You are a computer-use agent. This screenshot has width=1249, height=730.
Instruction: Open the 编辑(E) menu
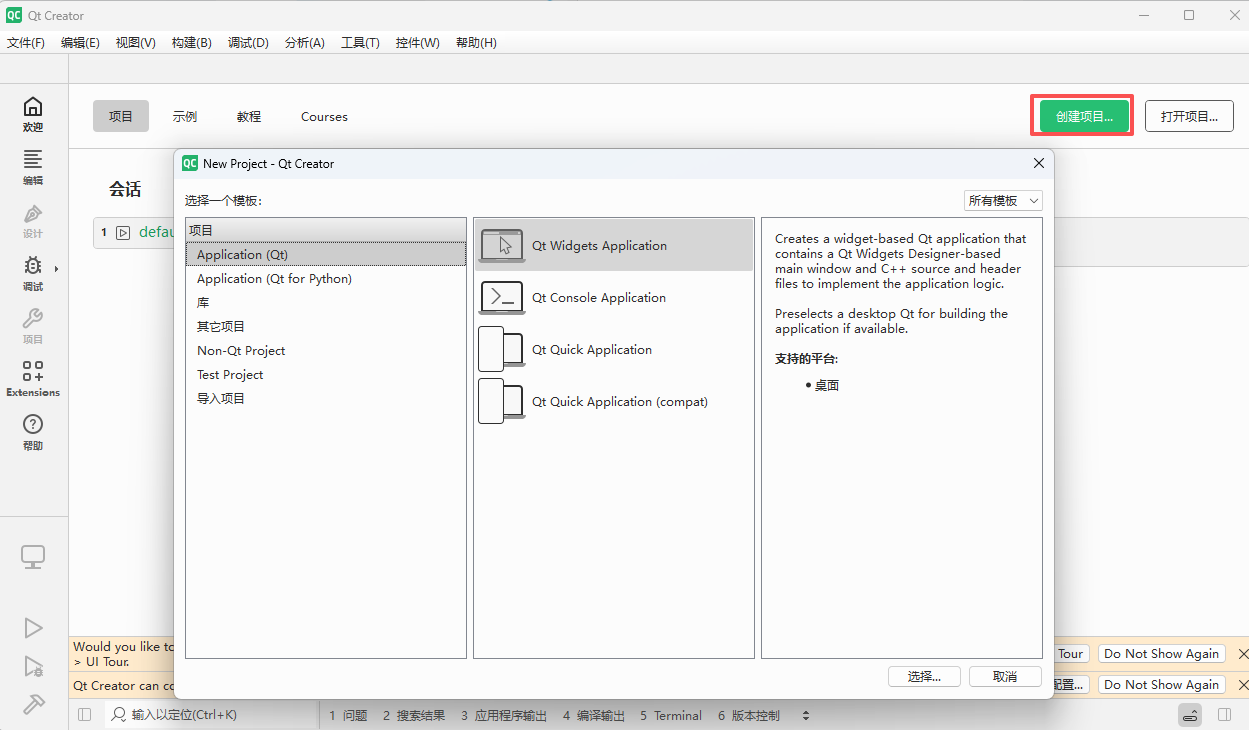coord(80,43)
